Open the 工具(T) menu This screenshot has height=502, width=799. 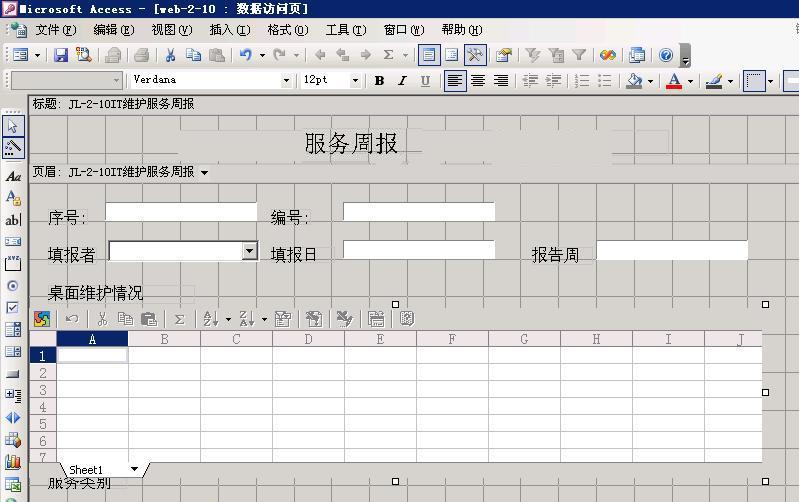point(346,30)
